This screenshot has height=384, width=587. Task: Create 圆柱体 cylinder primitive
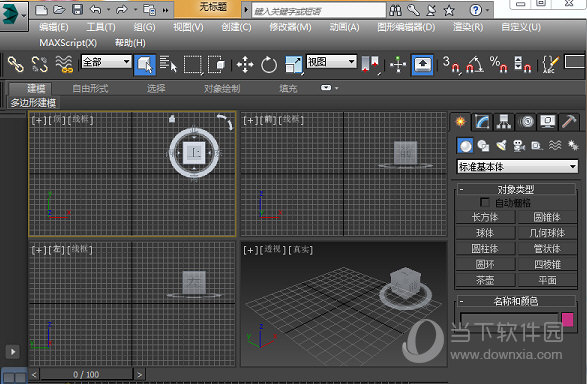(485, 249)
